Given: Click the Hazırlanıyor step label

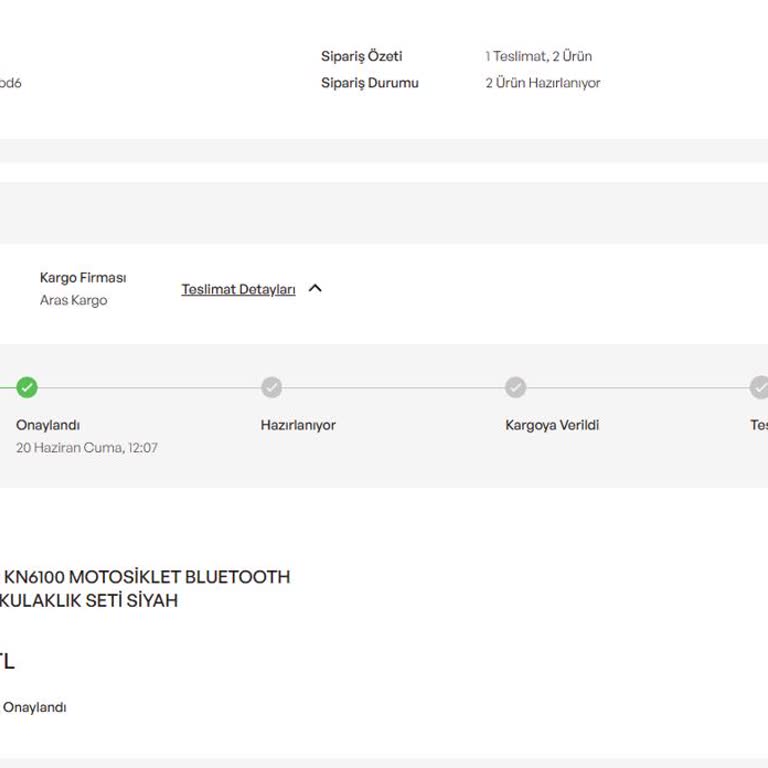Looking at the screenshot, I should tap(298, 425).
